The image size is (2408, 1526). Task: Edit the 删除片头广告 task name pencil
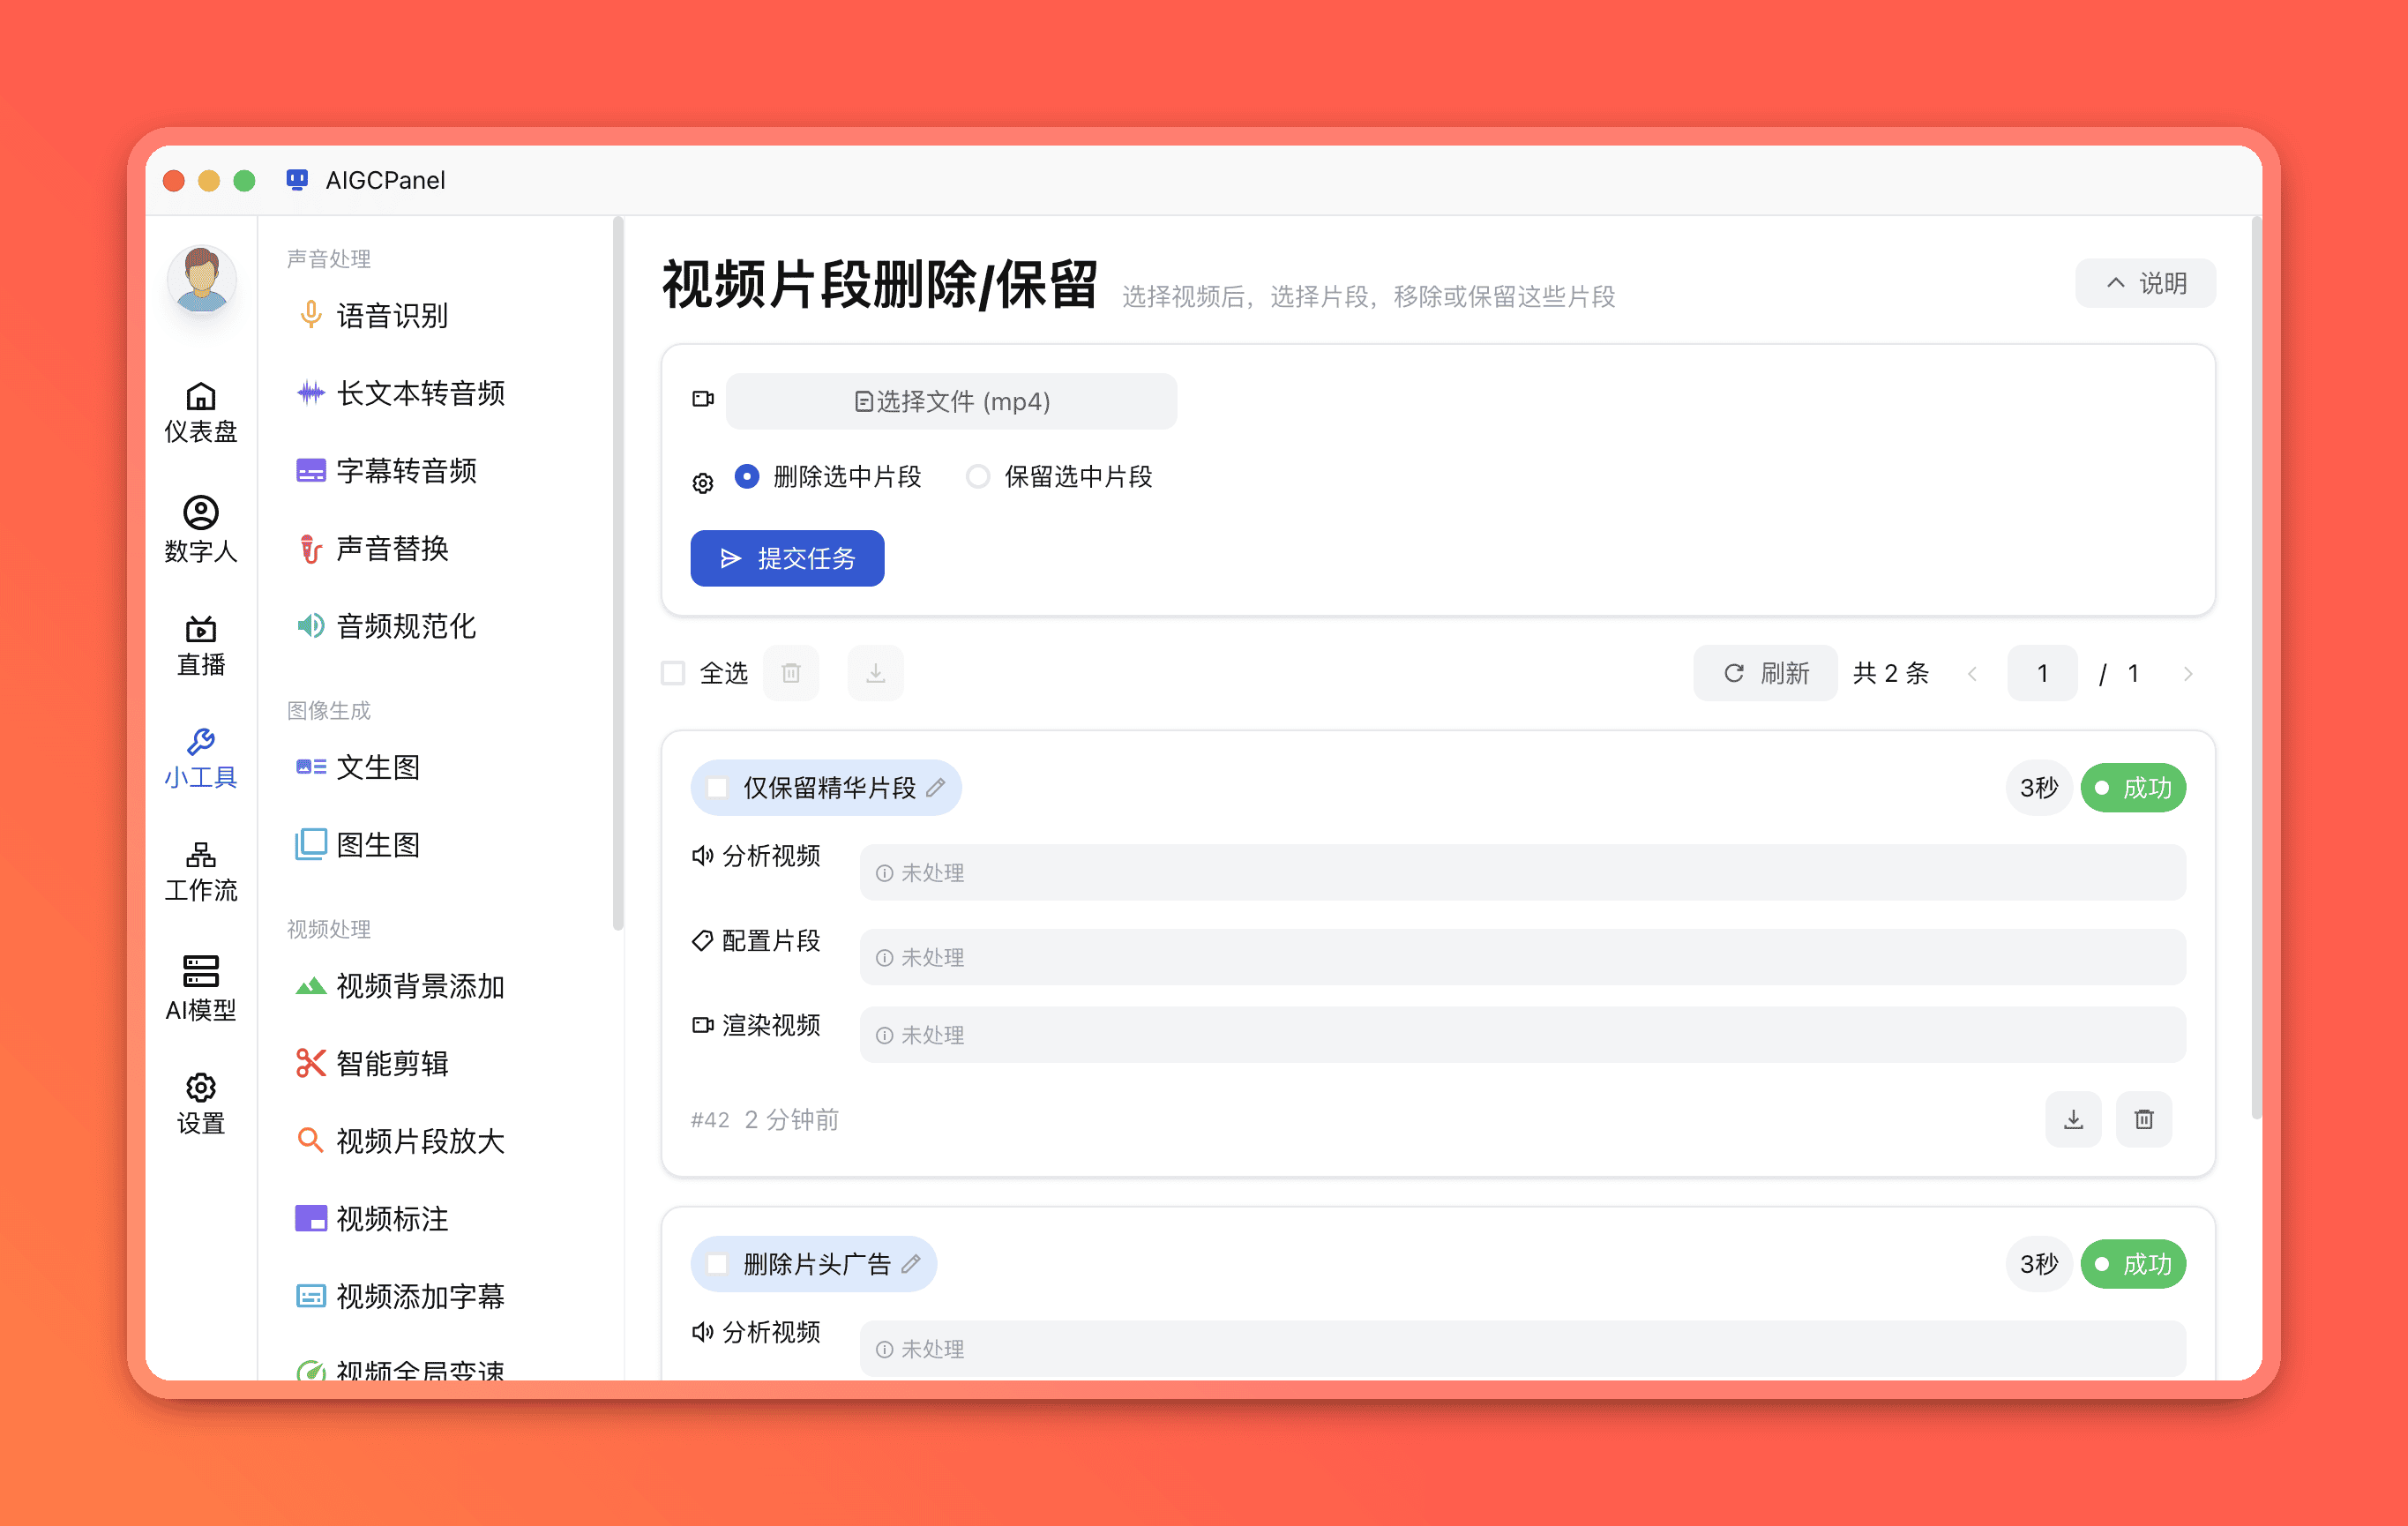tap(911, 1264)
